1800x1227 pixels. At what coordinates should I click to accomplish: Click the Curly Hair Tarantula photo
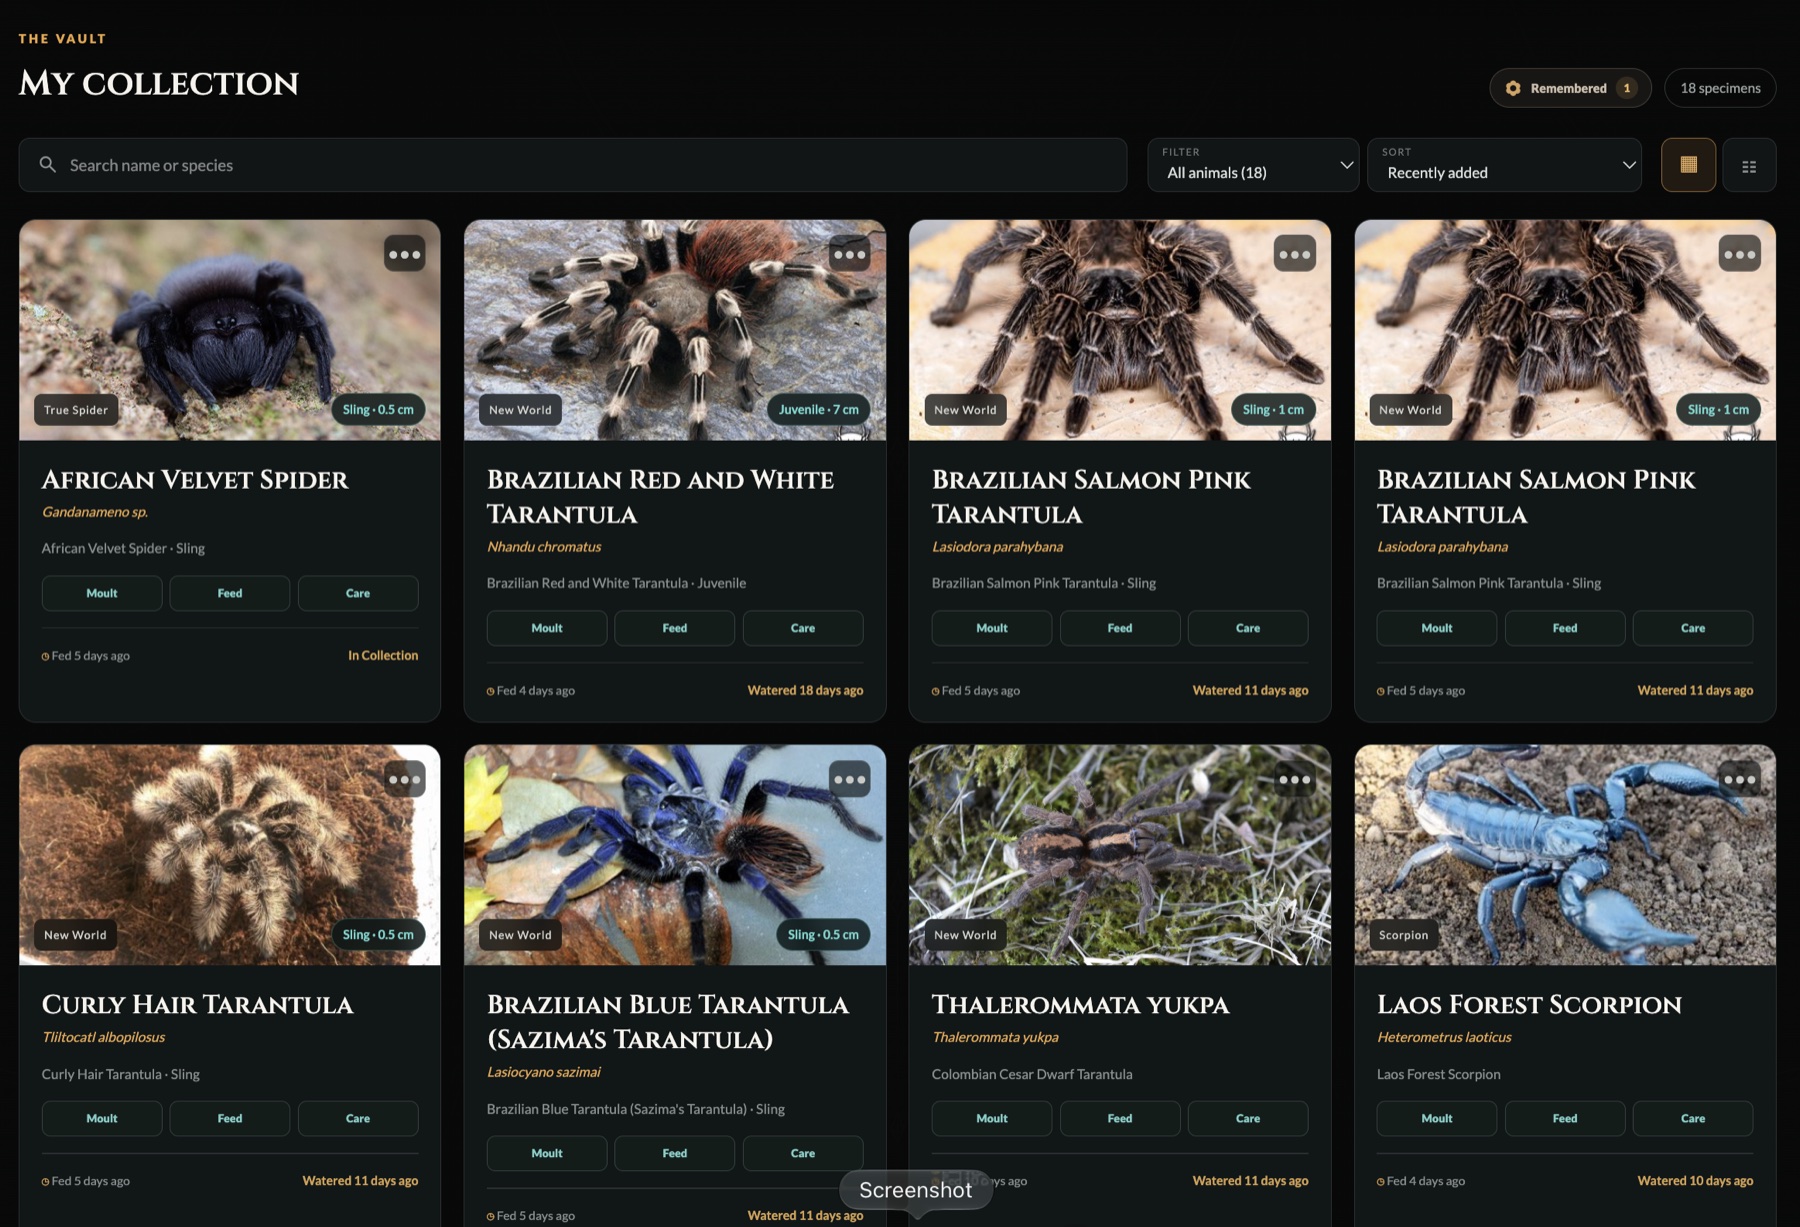click(230, 855)
